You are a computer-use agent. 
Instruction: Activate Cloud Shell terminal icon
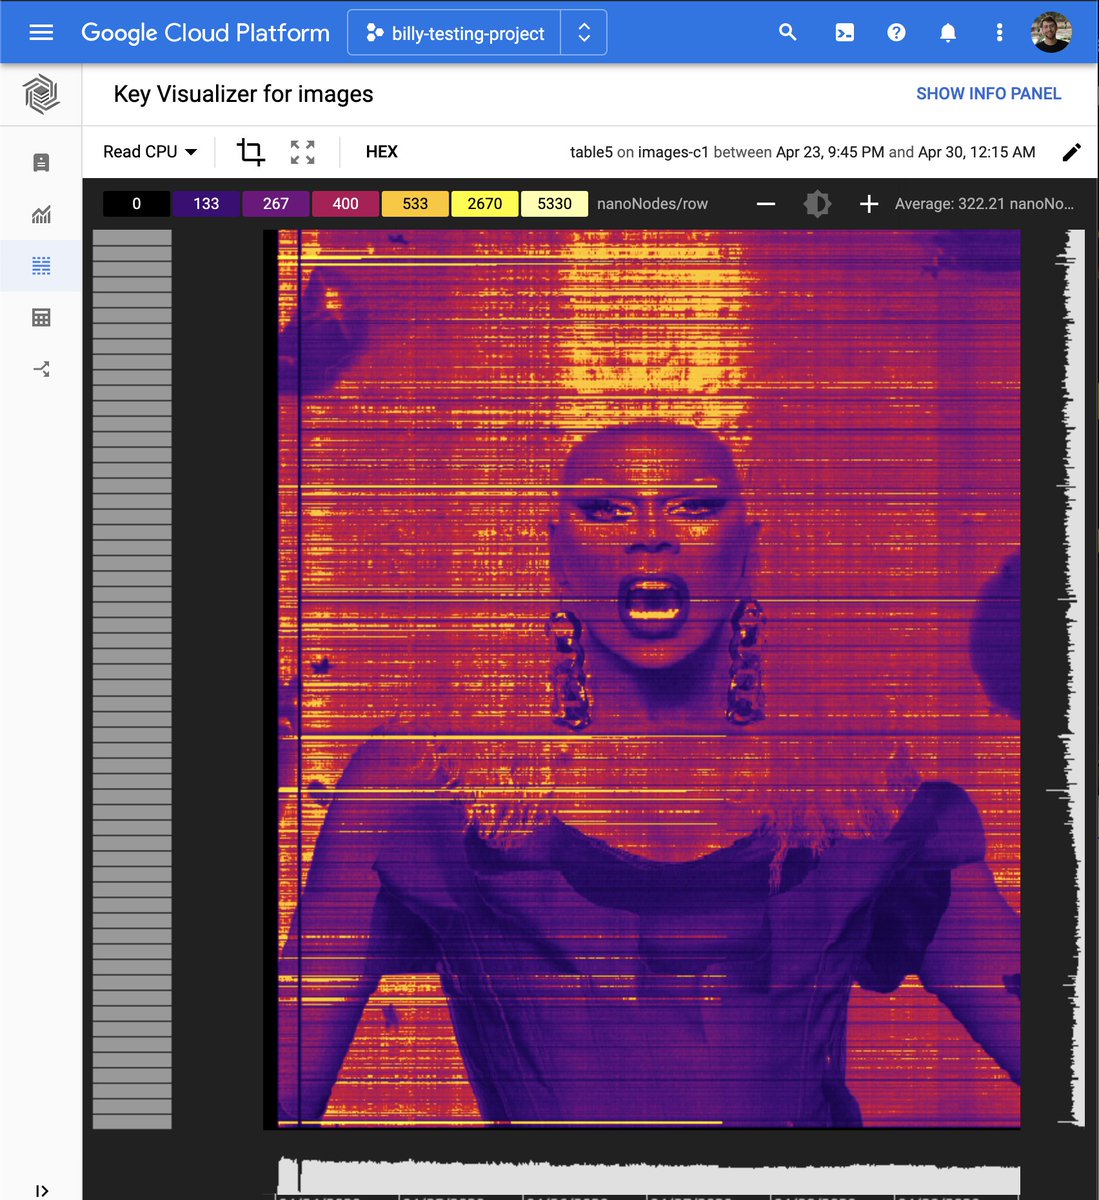click(844, 32)
